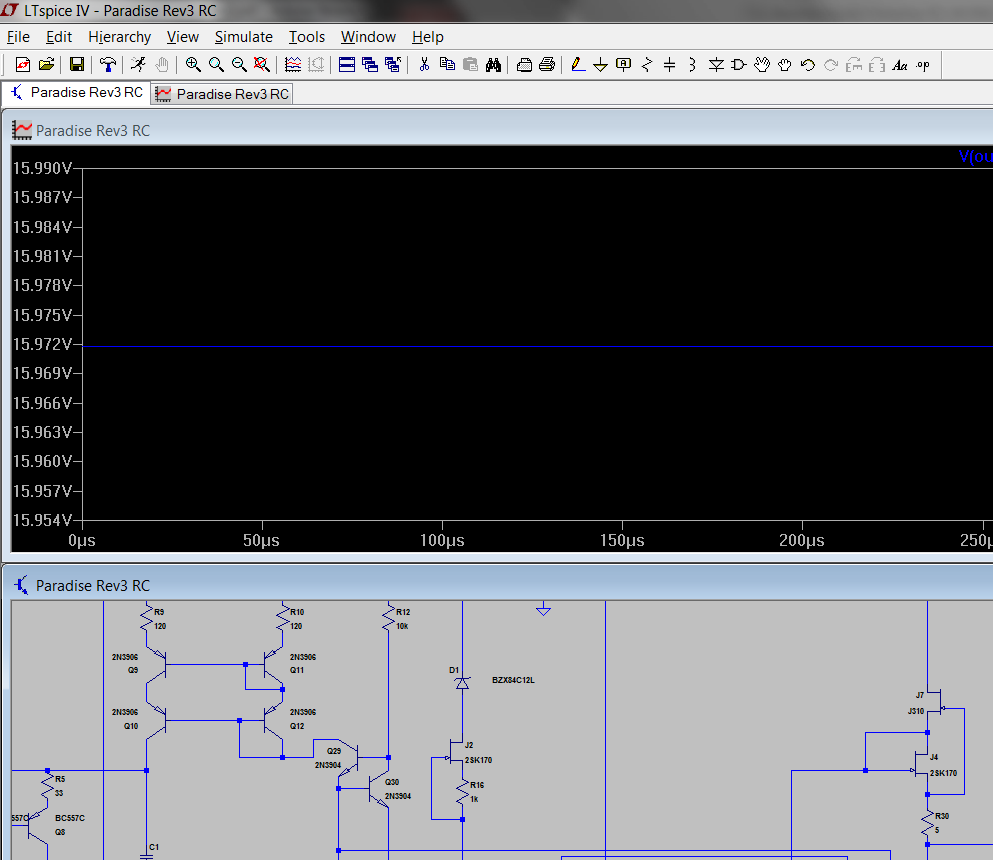
Task: Save using the floppy disk icon
Action: 77,65
